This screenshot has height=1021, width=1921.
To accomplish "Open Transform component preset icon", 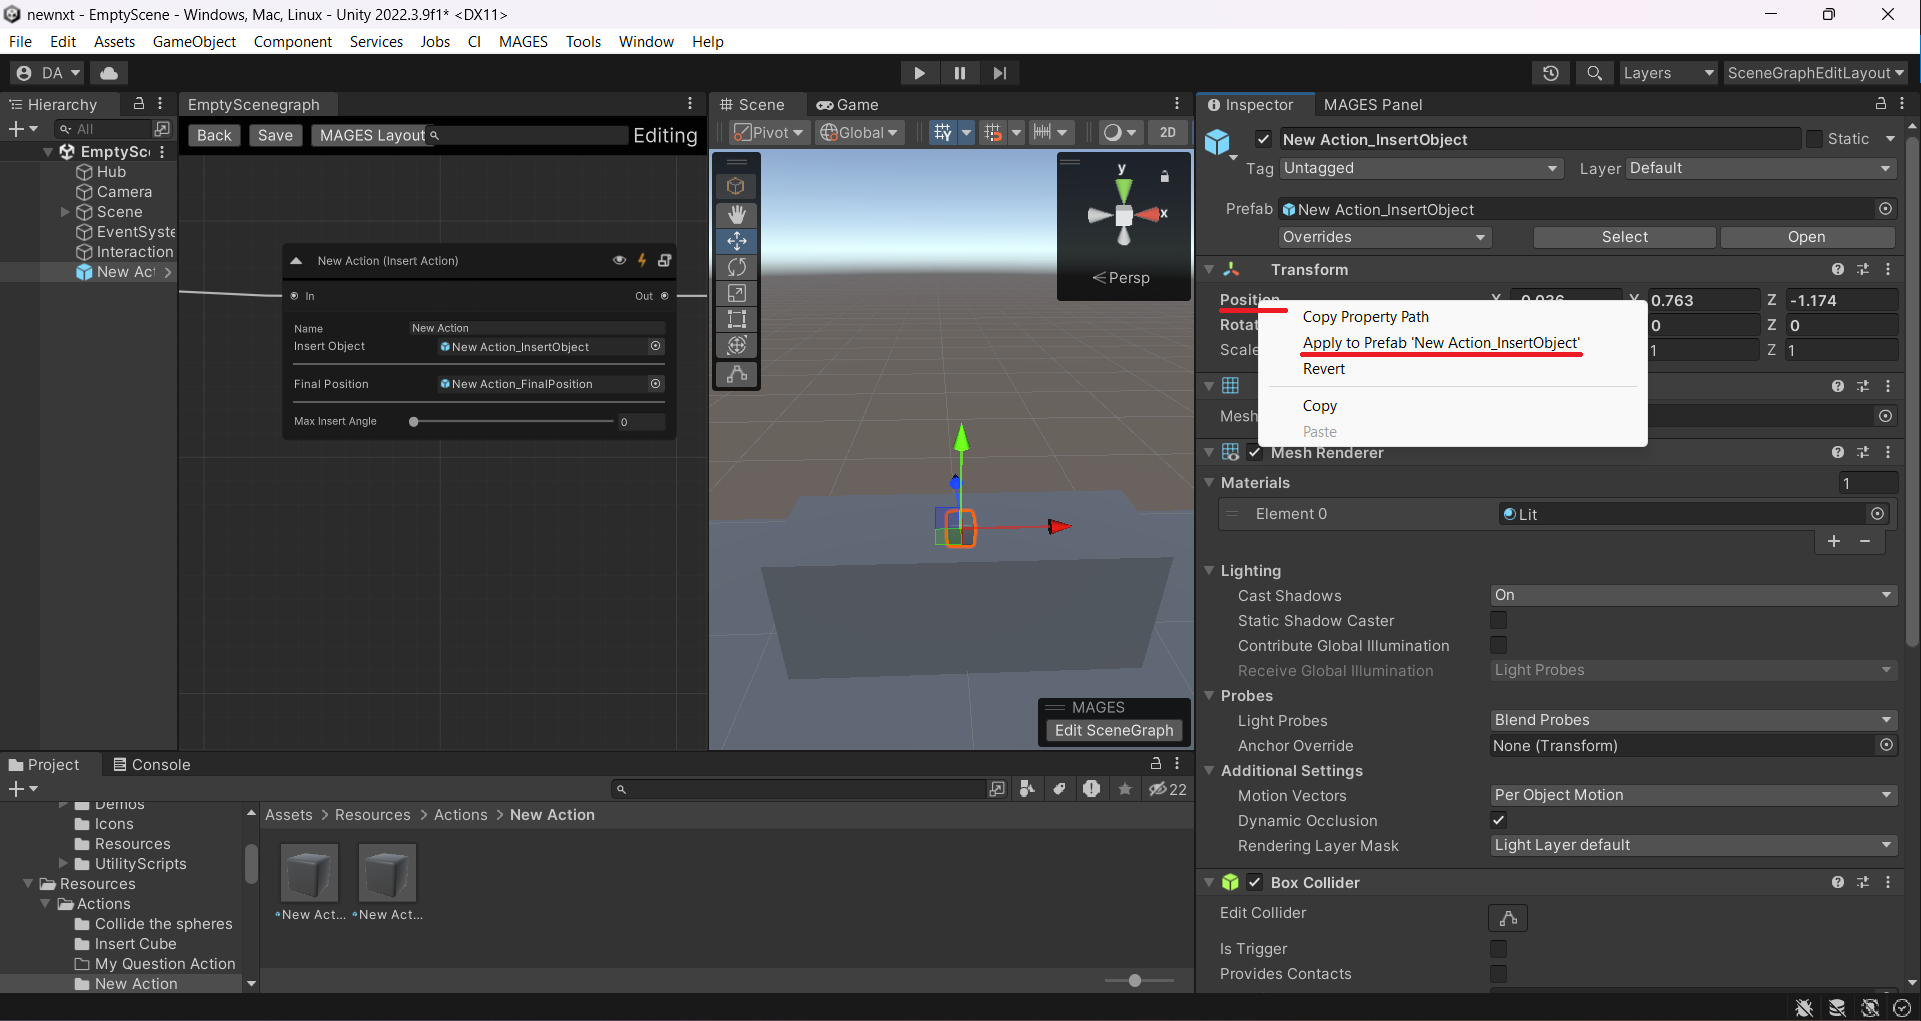I will [1863, 269].
